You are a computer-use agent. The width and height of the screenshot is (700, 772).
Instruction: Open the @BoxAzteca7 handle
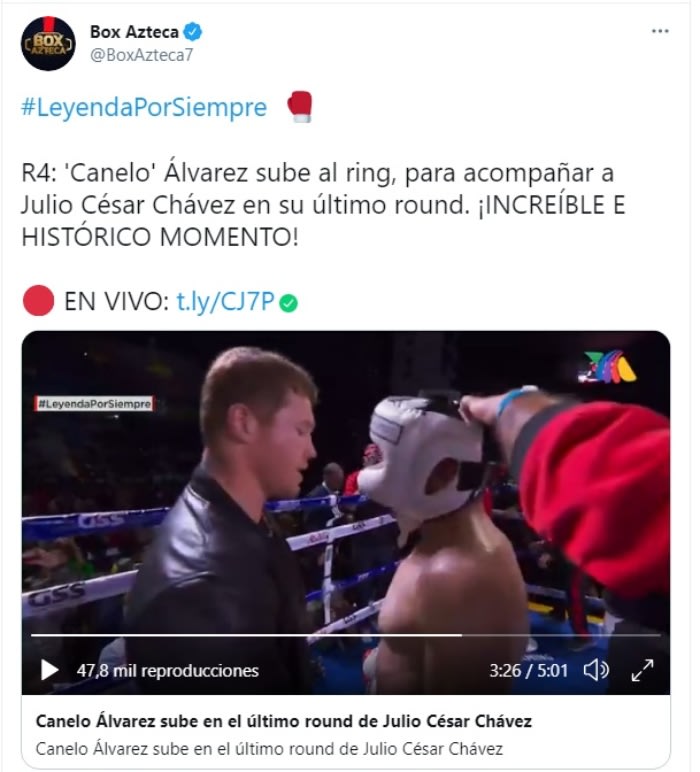[142, 55]
